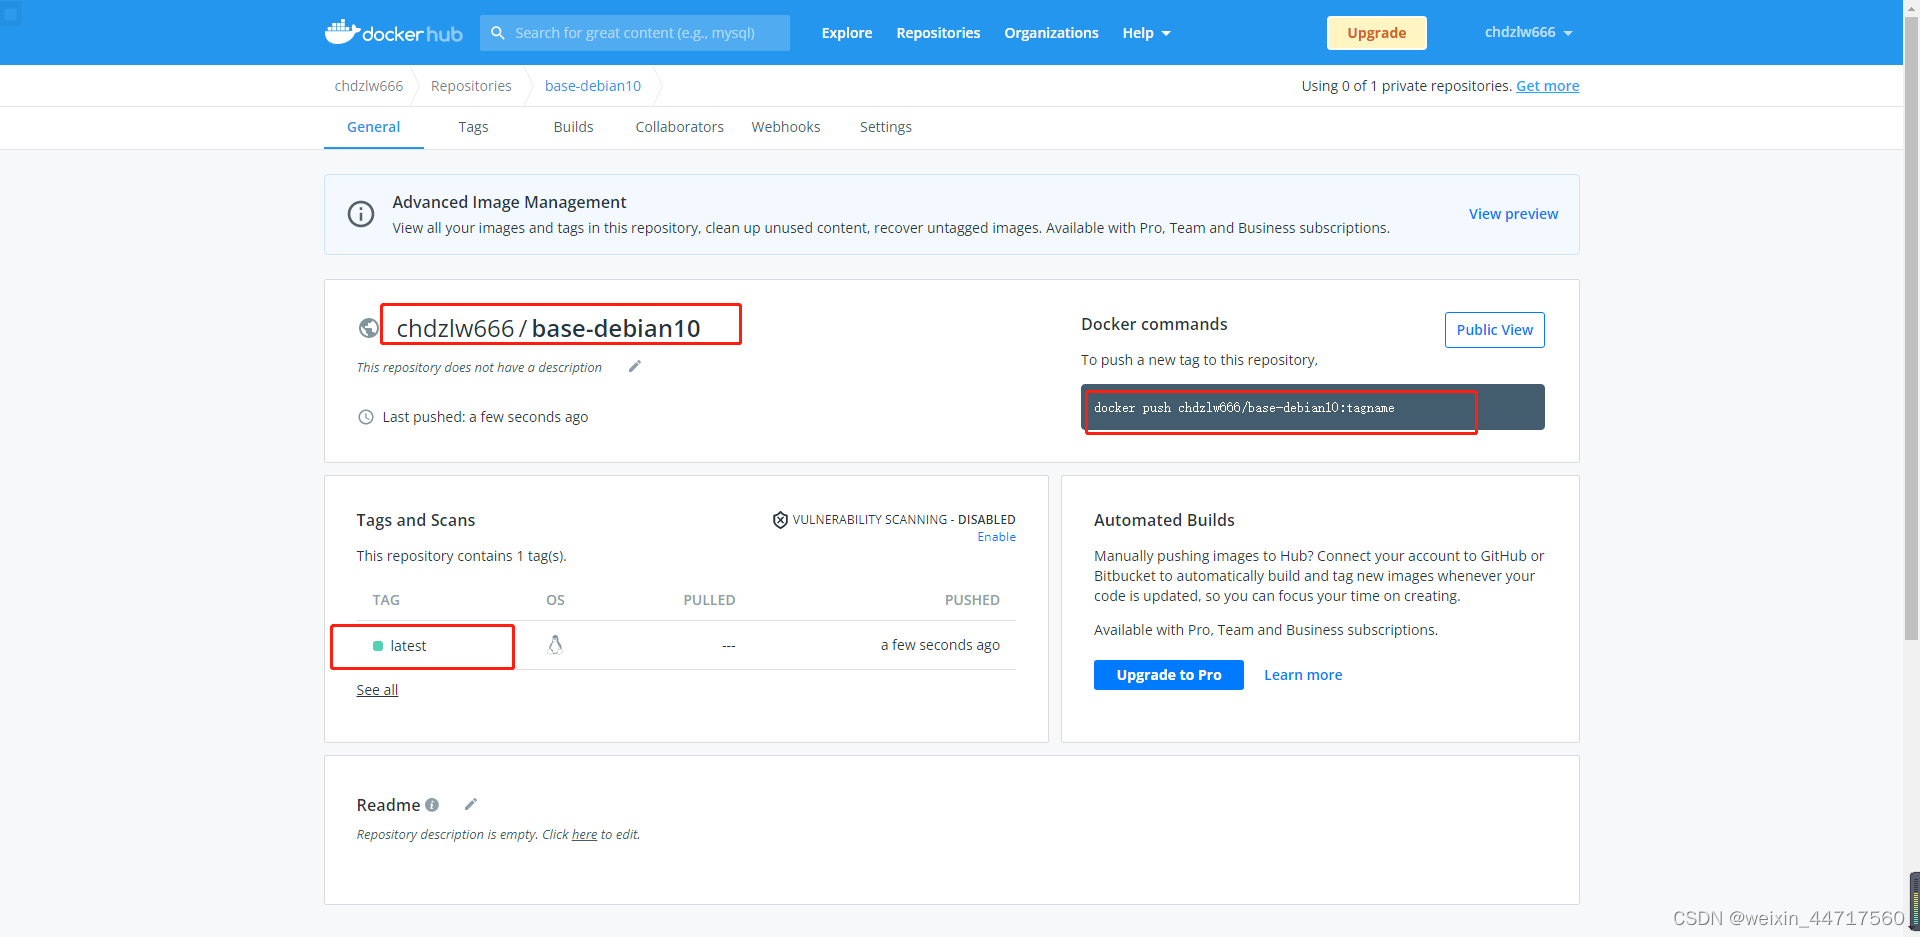Switch to the Settings tab
Image resolution: width=1920 pixels, height=937 pixels.
coord(886,127)
